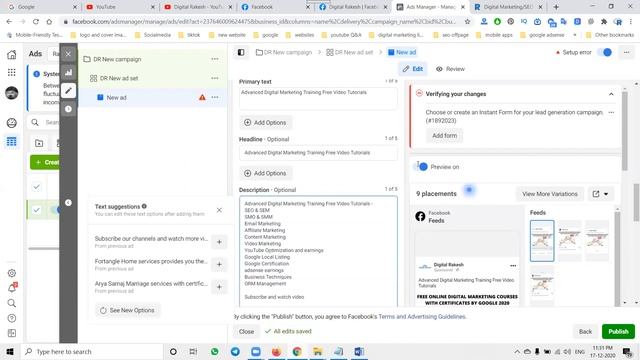Switch to the Review tab

[x=450, y=69]
